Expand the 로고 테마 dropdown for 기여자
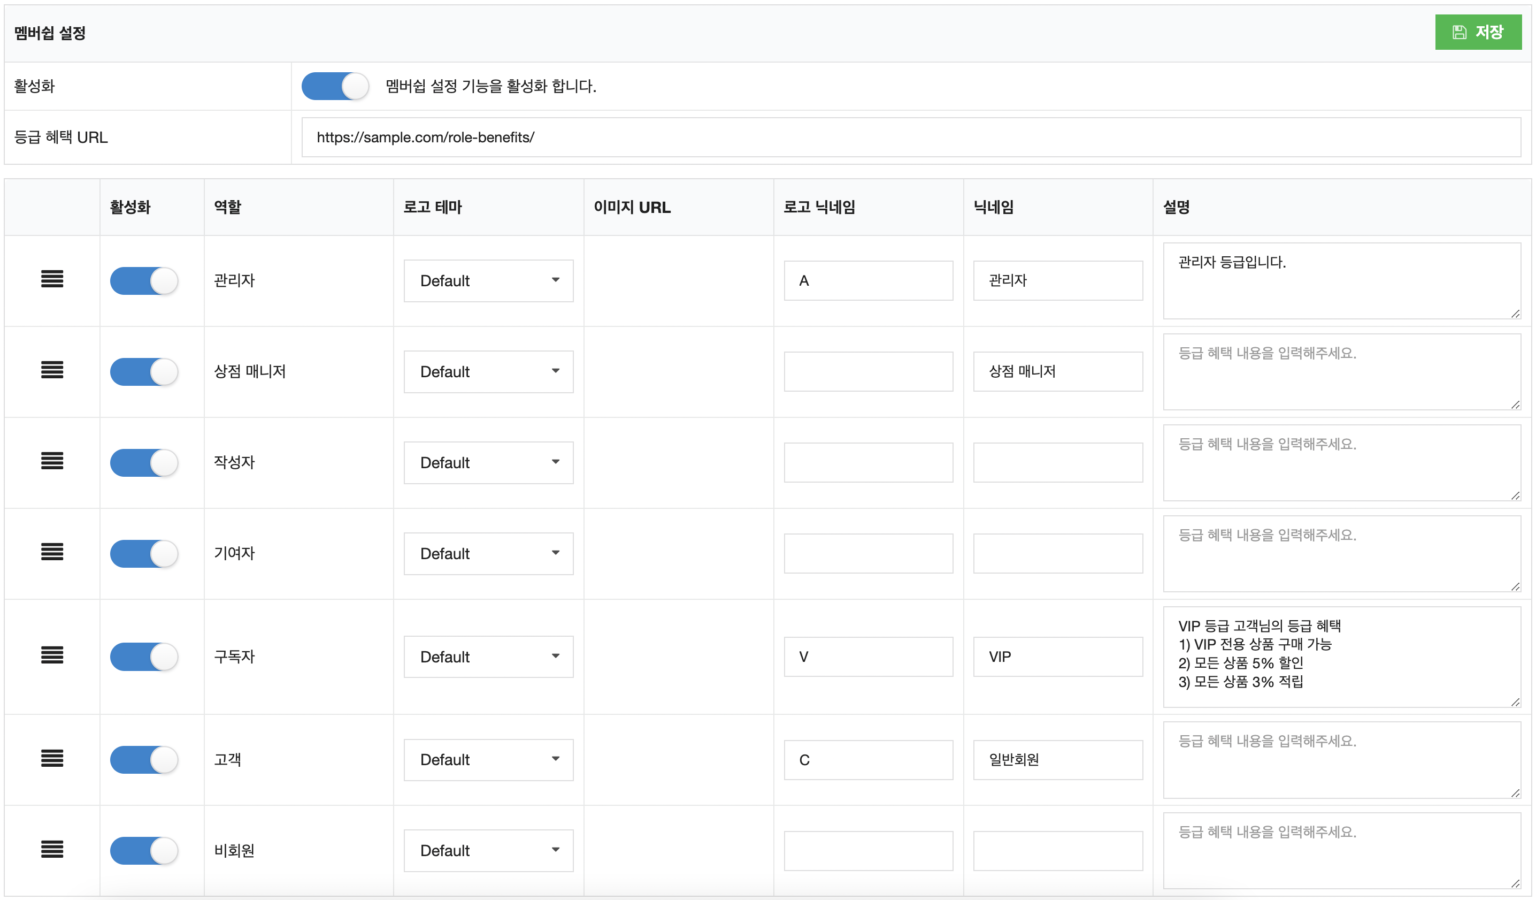 coord(488,554)
